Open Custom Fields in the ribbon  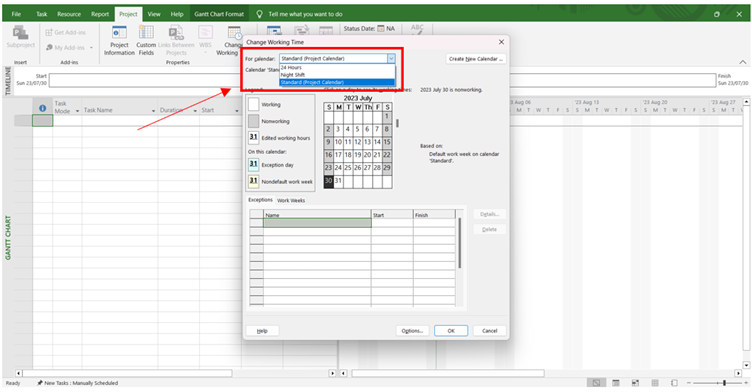pos(146,40)
